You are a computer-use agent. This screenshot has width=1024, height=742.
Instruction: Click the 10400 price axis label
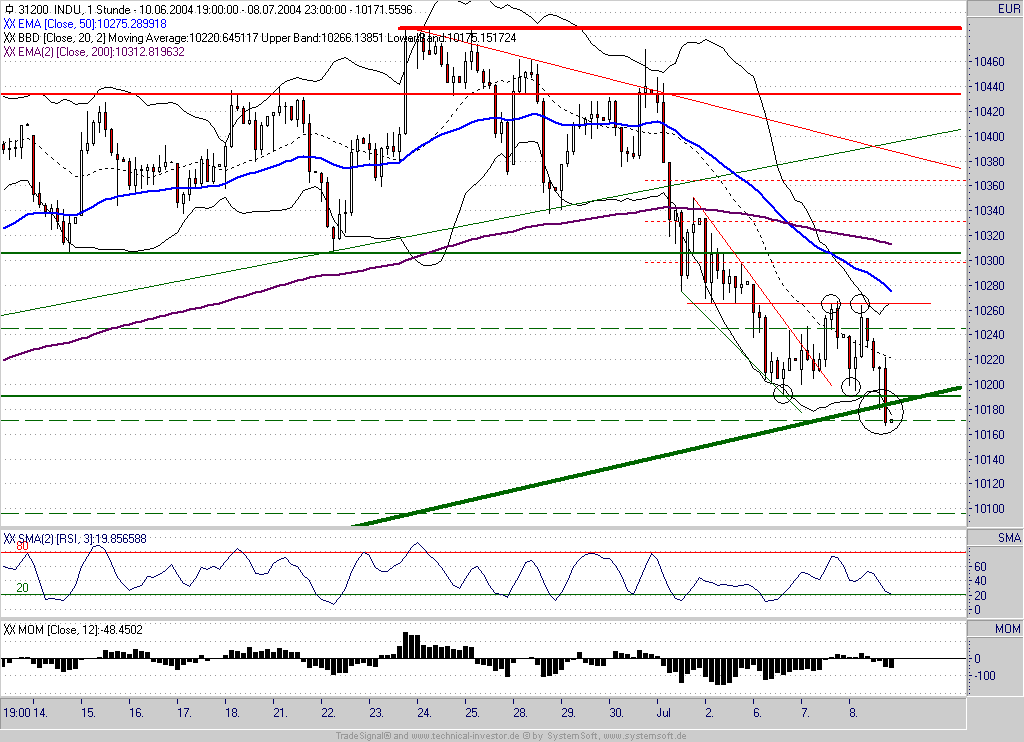(x=989, y=137)
